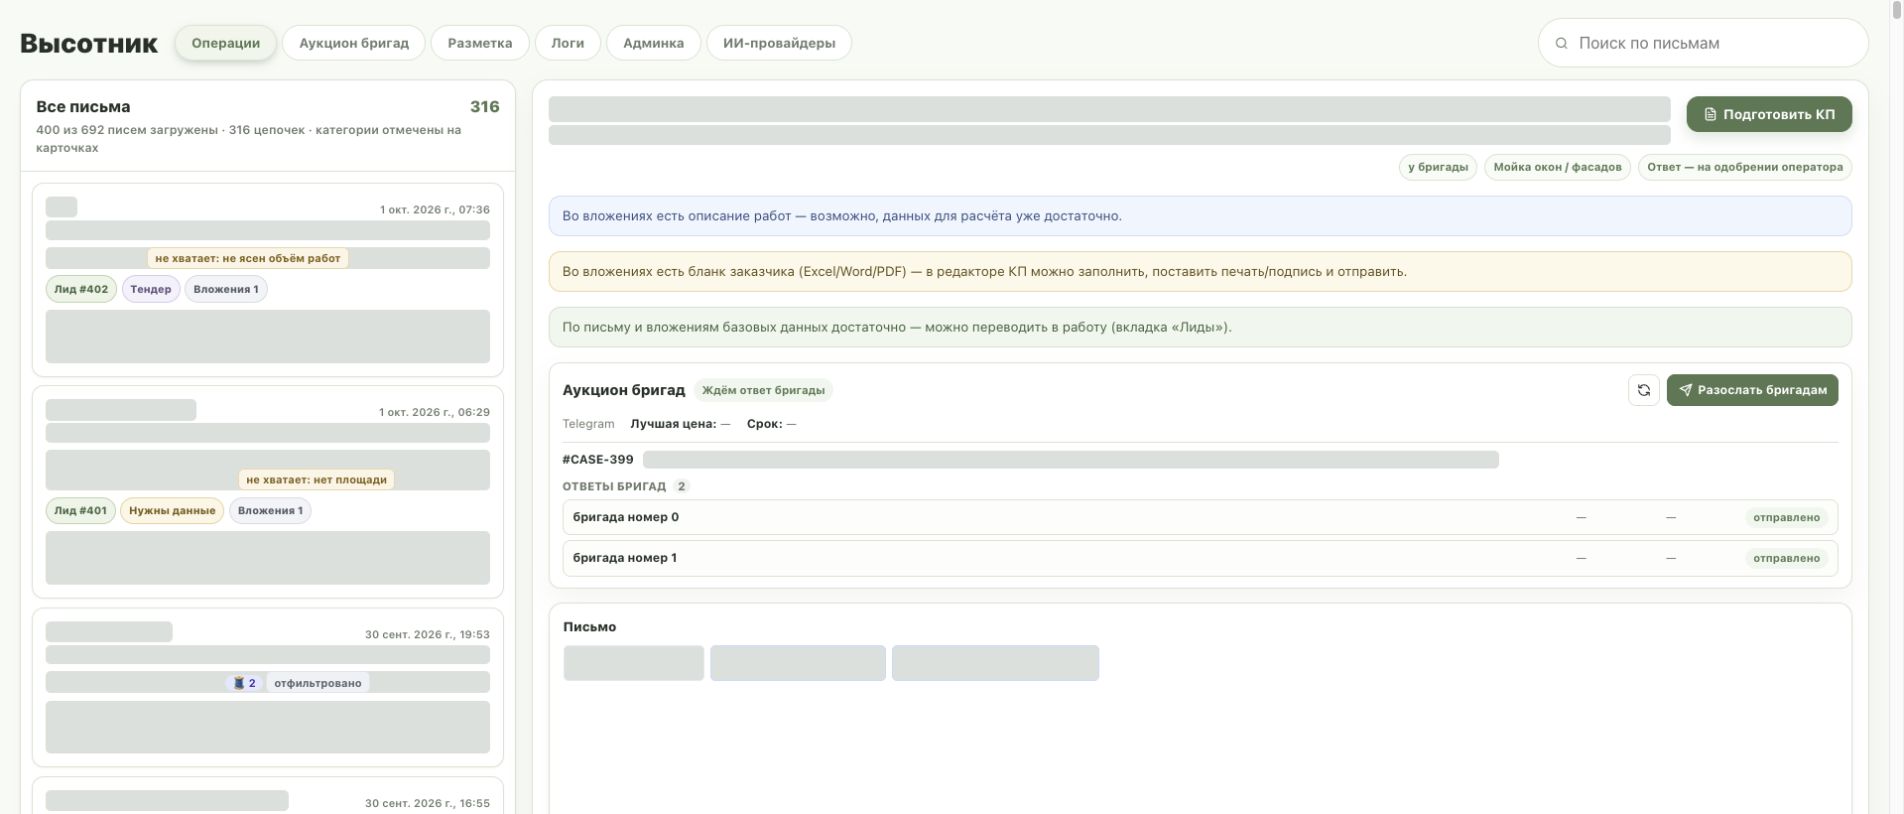Select the бригада номер 0 row
Image resolution: width=1904 pixels, height=814 pixels.
click(1200, 517)
